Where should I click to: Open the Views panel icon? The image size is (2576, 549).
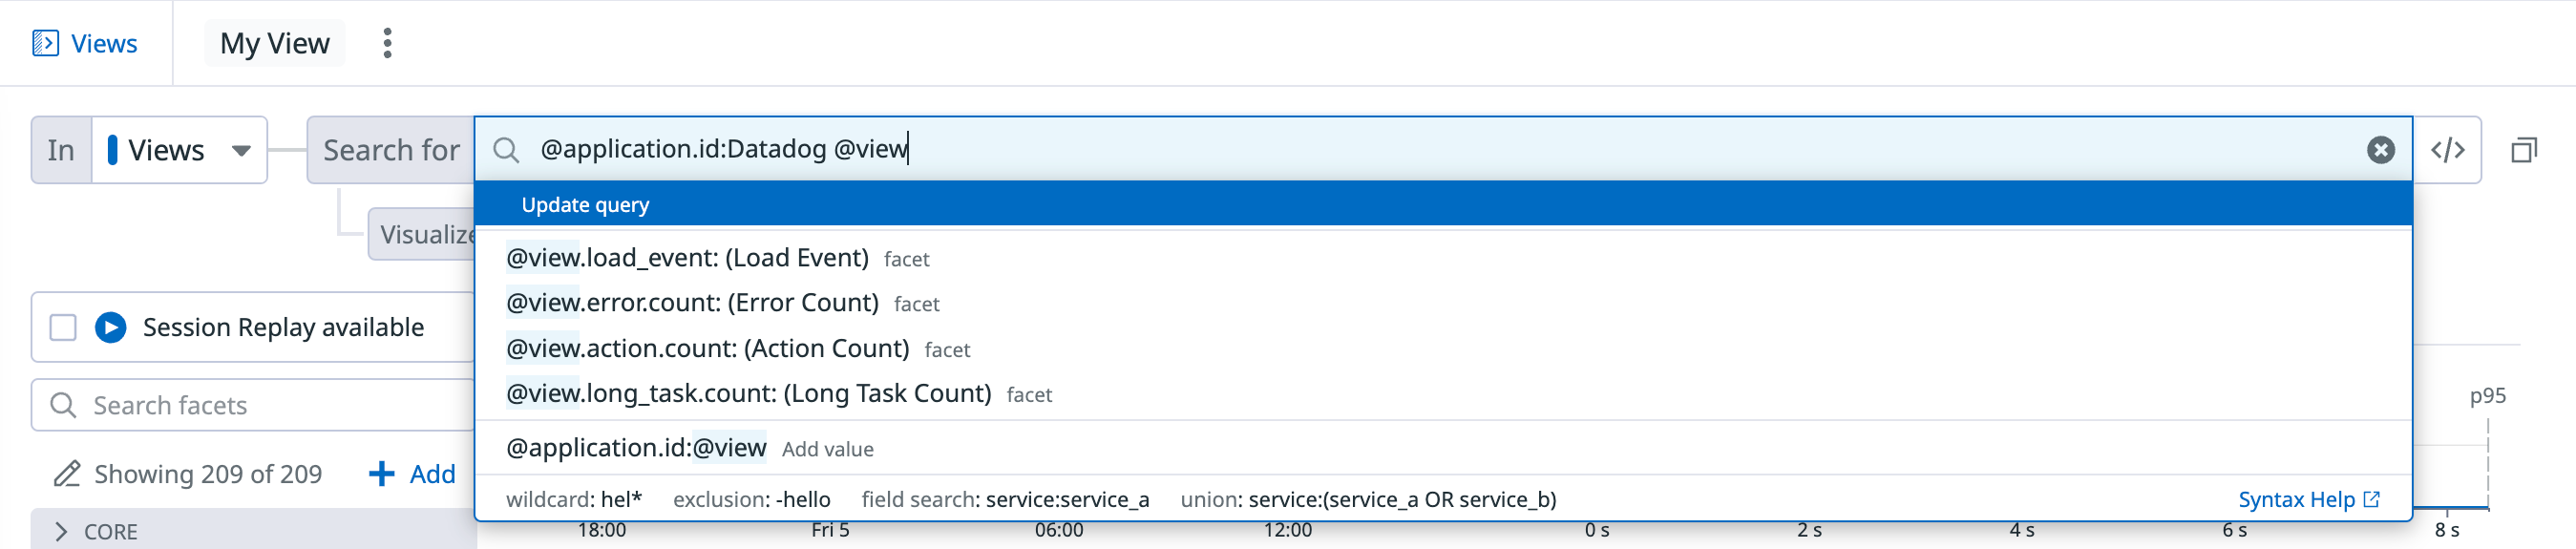[45, 43]
